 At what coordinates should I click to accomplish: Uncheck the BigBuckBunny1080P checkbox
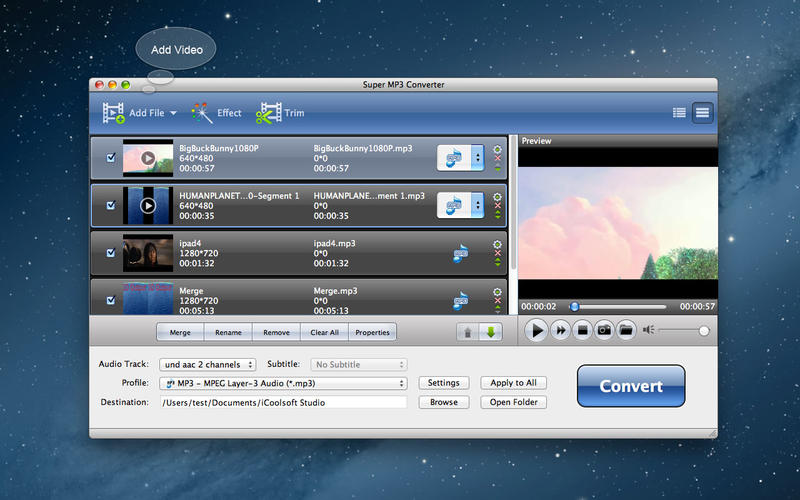click(x=110, y=157)
